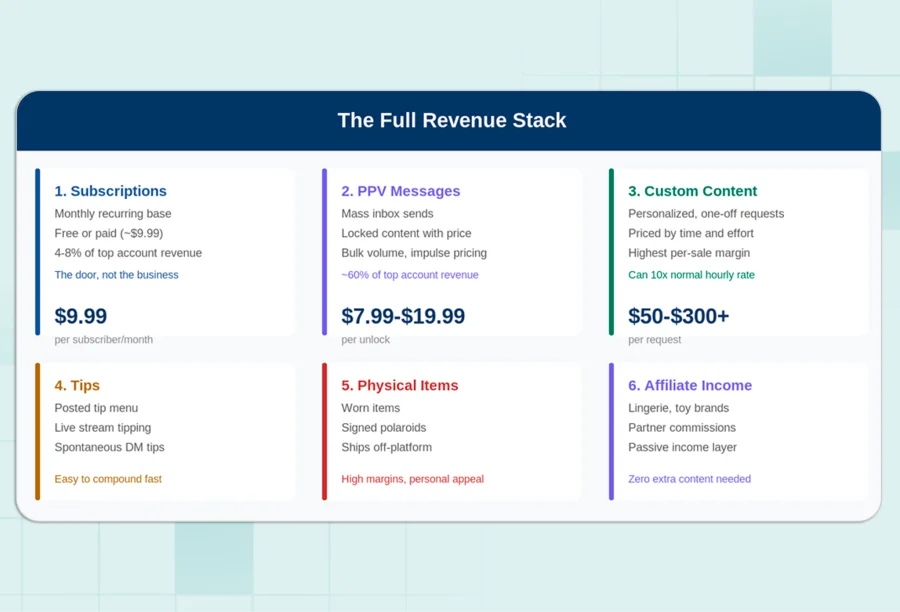The image size is (900, 612).
Task: Click 'High margins, personal appeal' note
Action: click(413, 479)
